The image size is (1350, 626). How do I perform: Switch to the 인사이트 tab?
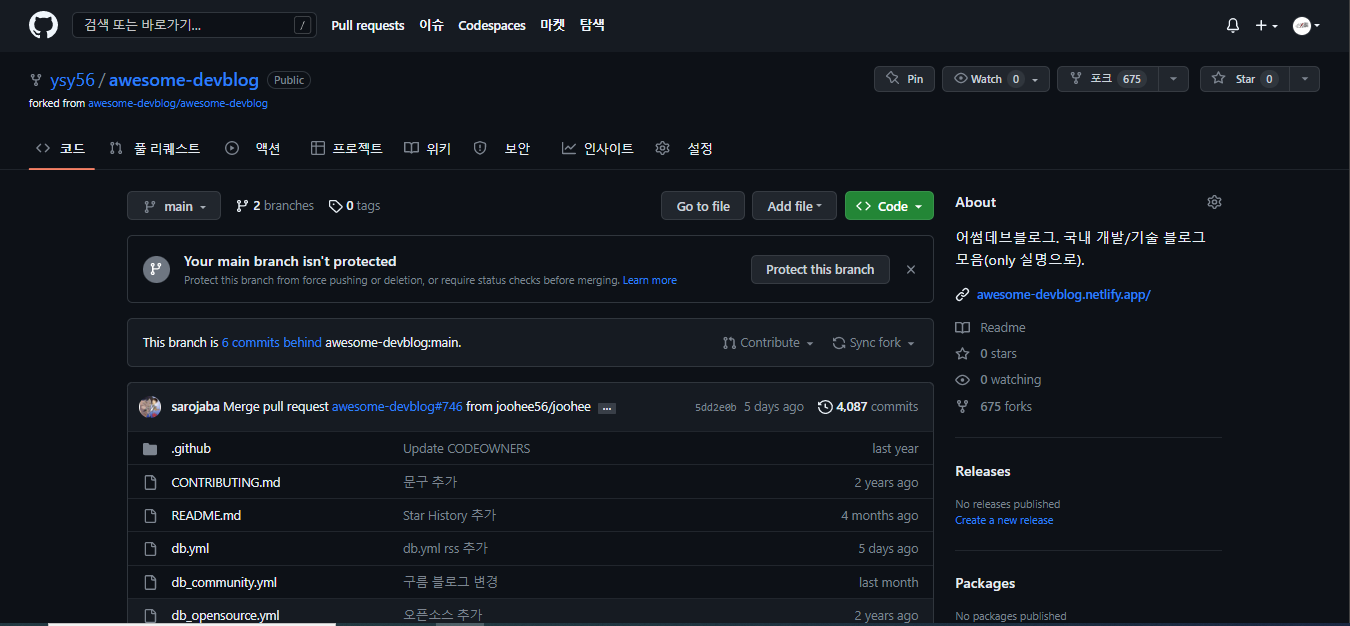click(598, 148)
